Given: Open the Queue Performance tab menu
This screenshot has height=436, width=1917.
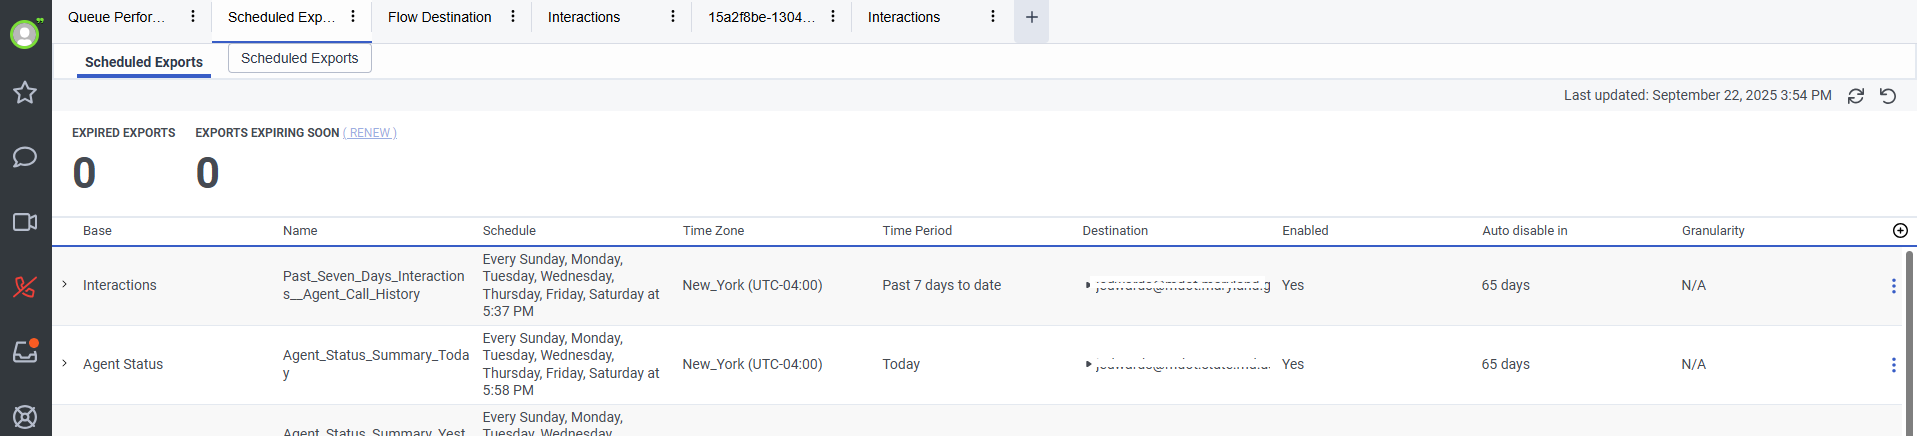Looking at the screenshot, I should [x=193, y=17].
